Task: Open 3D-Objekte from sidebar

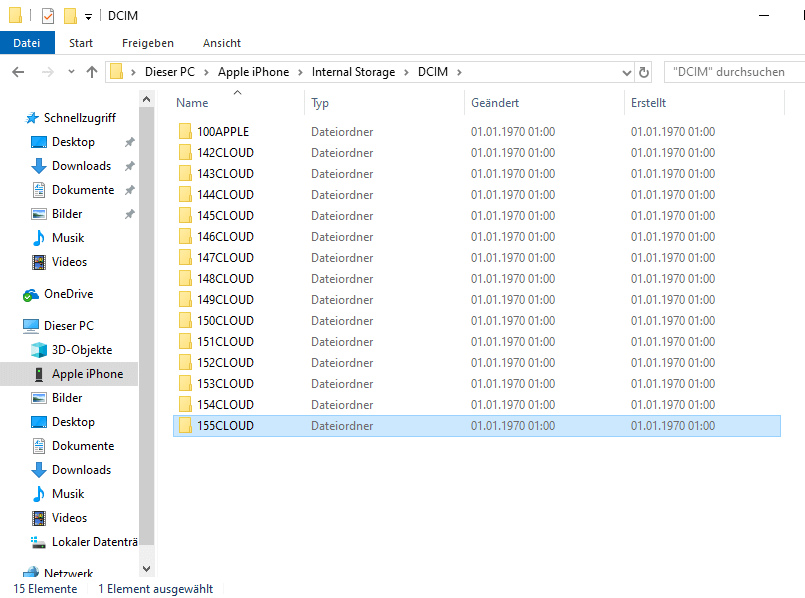Action: tap(82, 350)
